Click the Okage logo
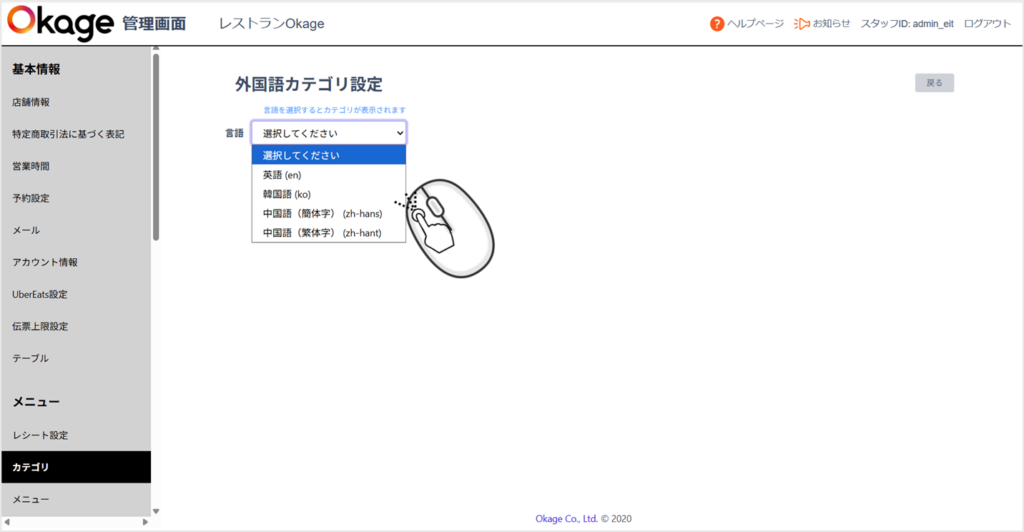Screen dimensions: 1024x532 pos(60,24)
